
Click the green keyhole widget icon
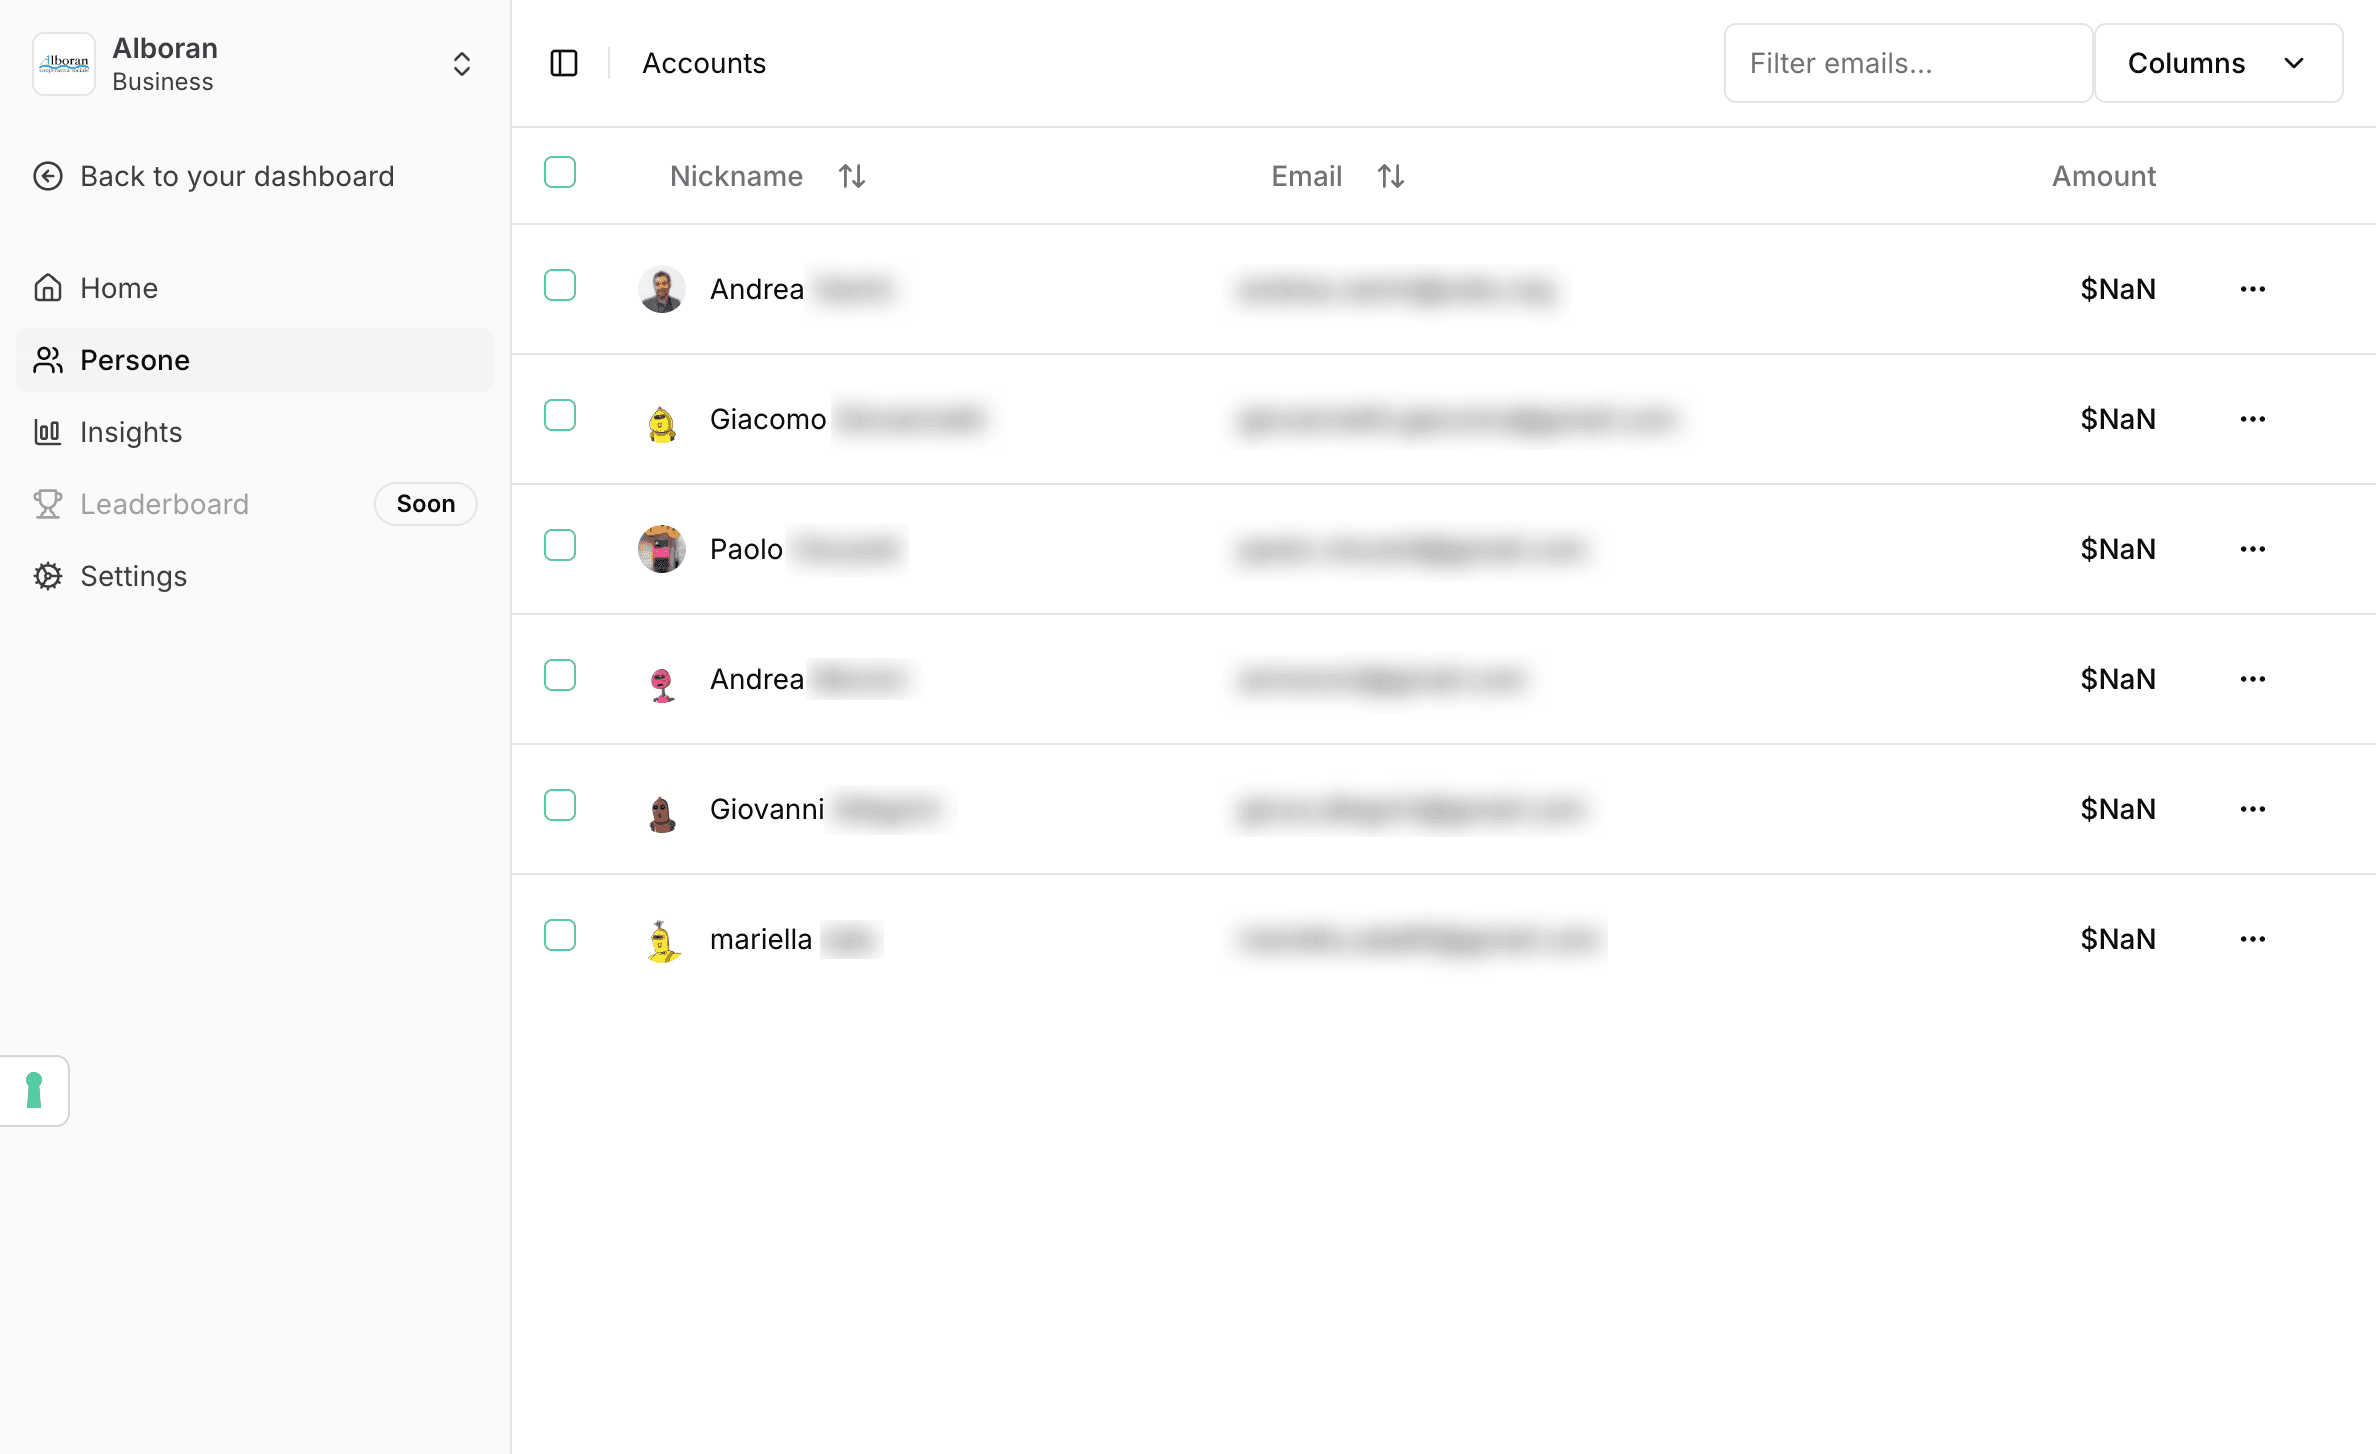tap(34, 1090)
